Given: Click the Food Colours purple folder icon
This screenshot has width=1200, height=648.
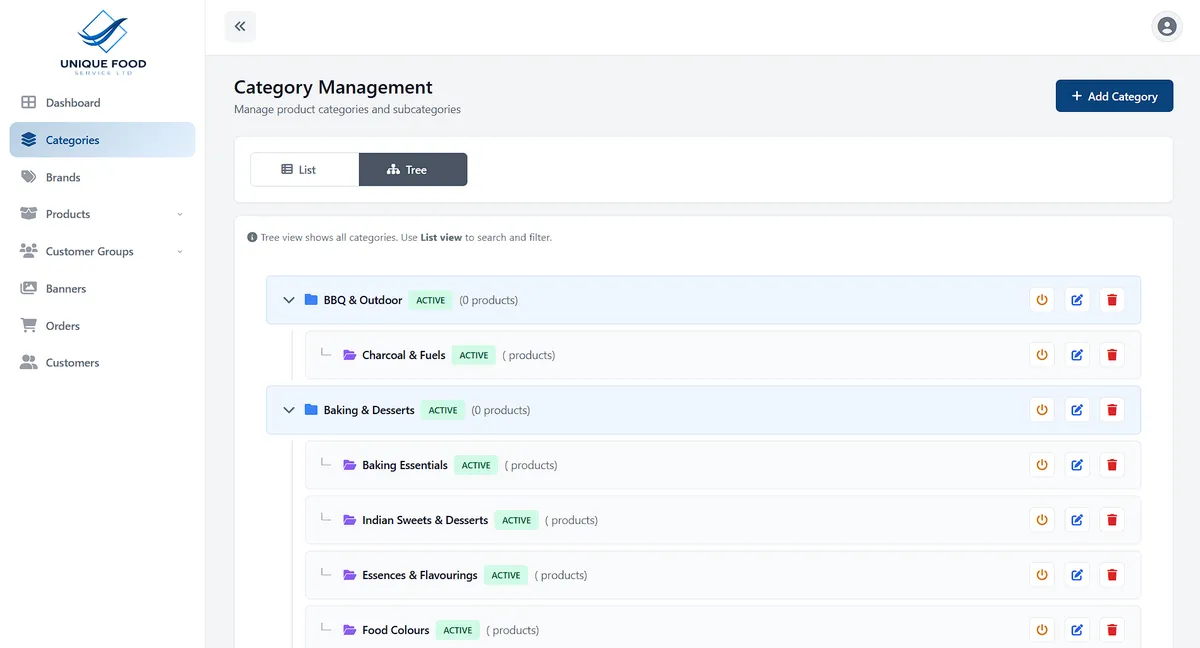Looking at the screenshot, I should tap(350, 630).
